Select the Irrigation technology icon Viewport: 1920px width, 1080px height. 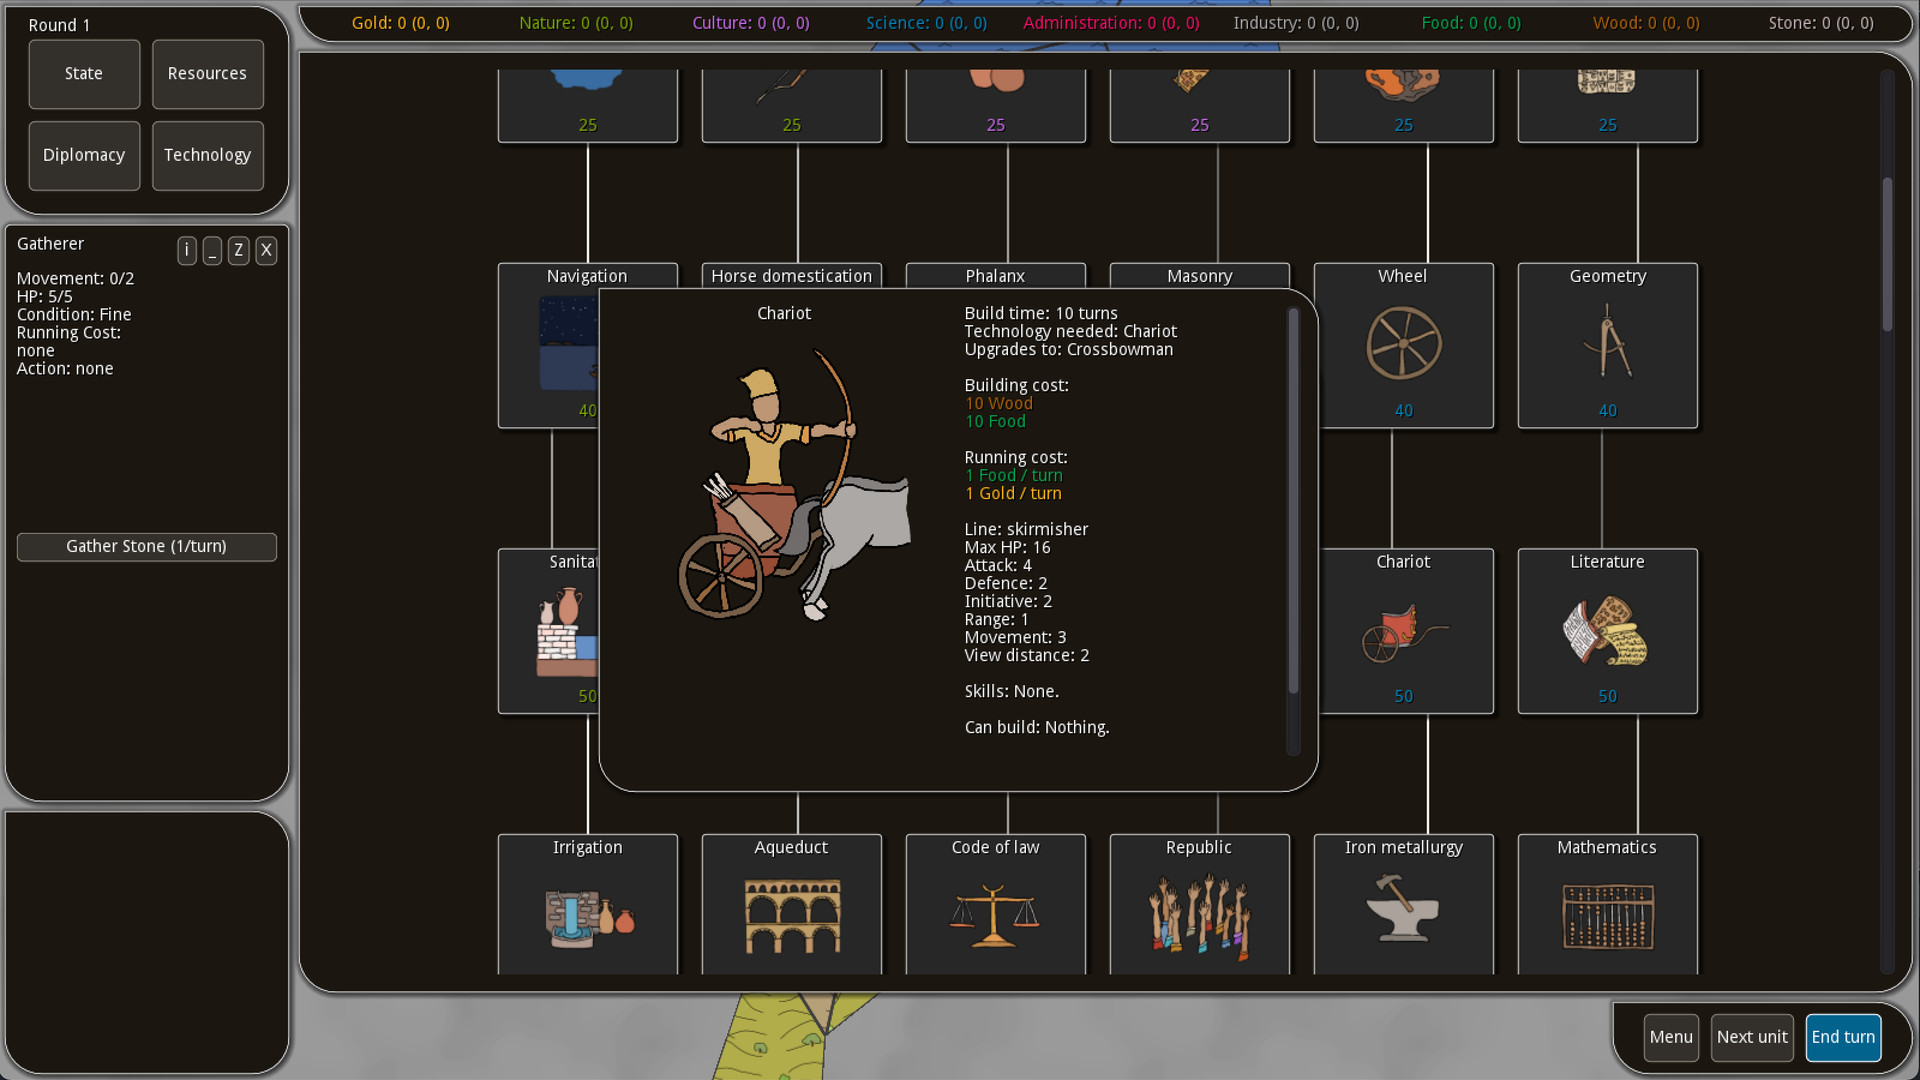pos(588,915)
